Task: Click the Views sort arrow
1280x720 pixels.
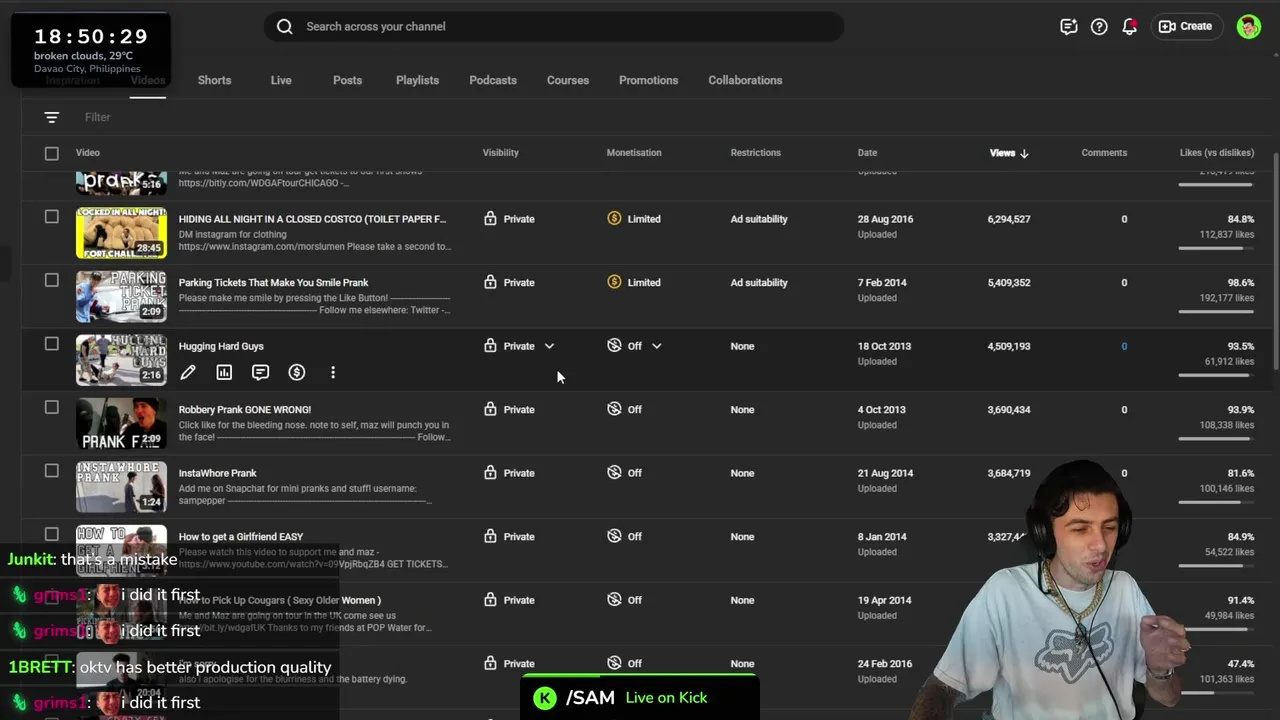Action: click(x=1024, y=153)
